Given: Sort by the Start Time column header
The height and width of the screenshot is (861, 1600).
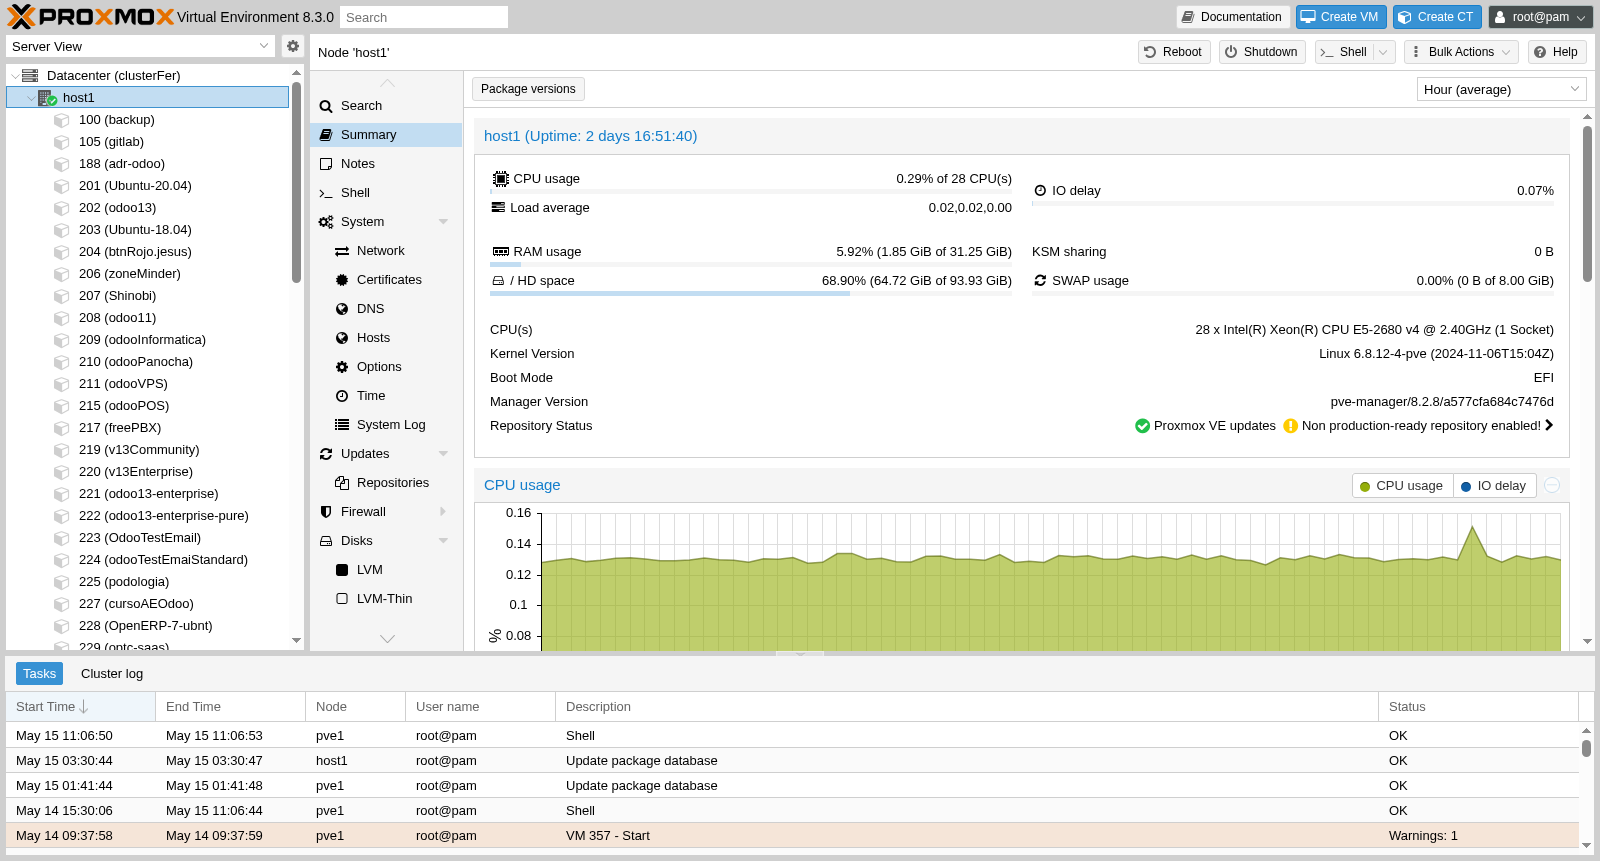Looking at the screenshot, I should click(80, 707).
